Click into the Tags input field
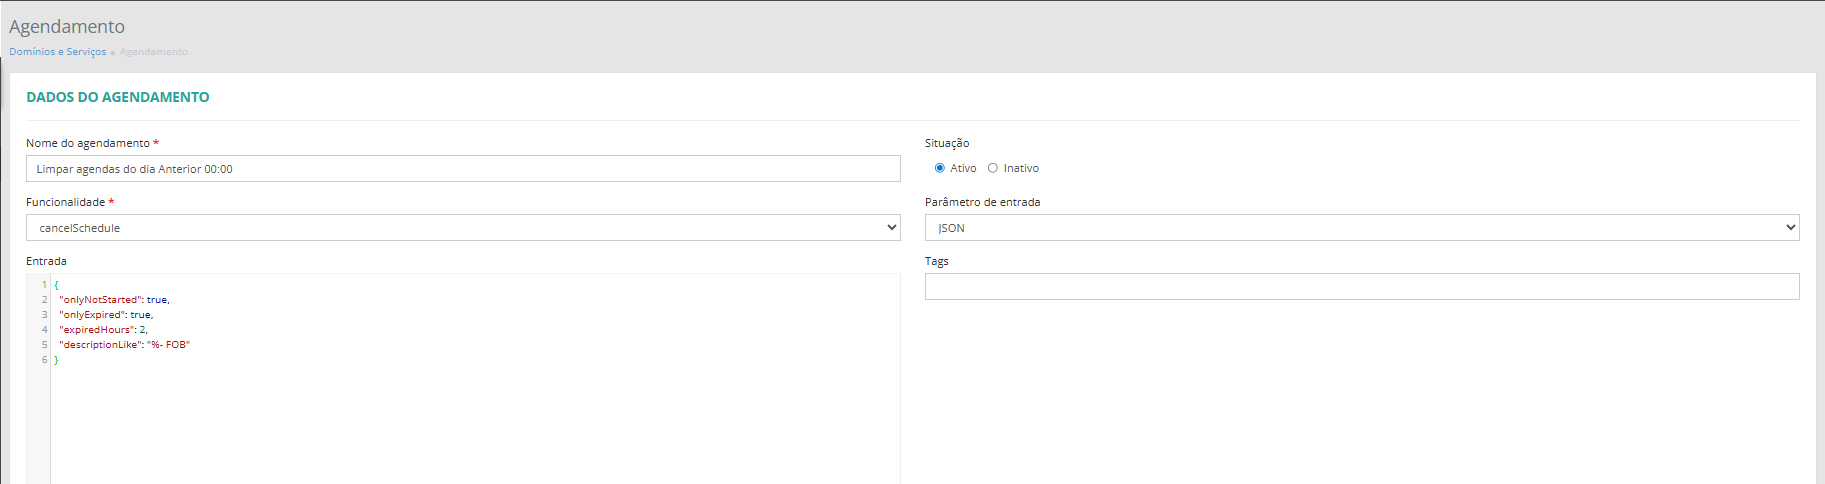The width and height of the screenshot is (1825, 484). click(1361, 287)
